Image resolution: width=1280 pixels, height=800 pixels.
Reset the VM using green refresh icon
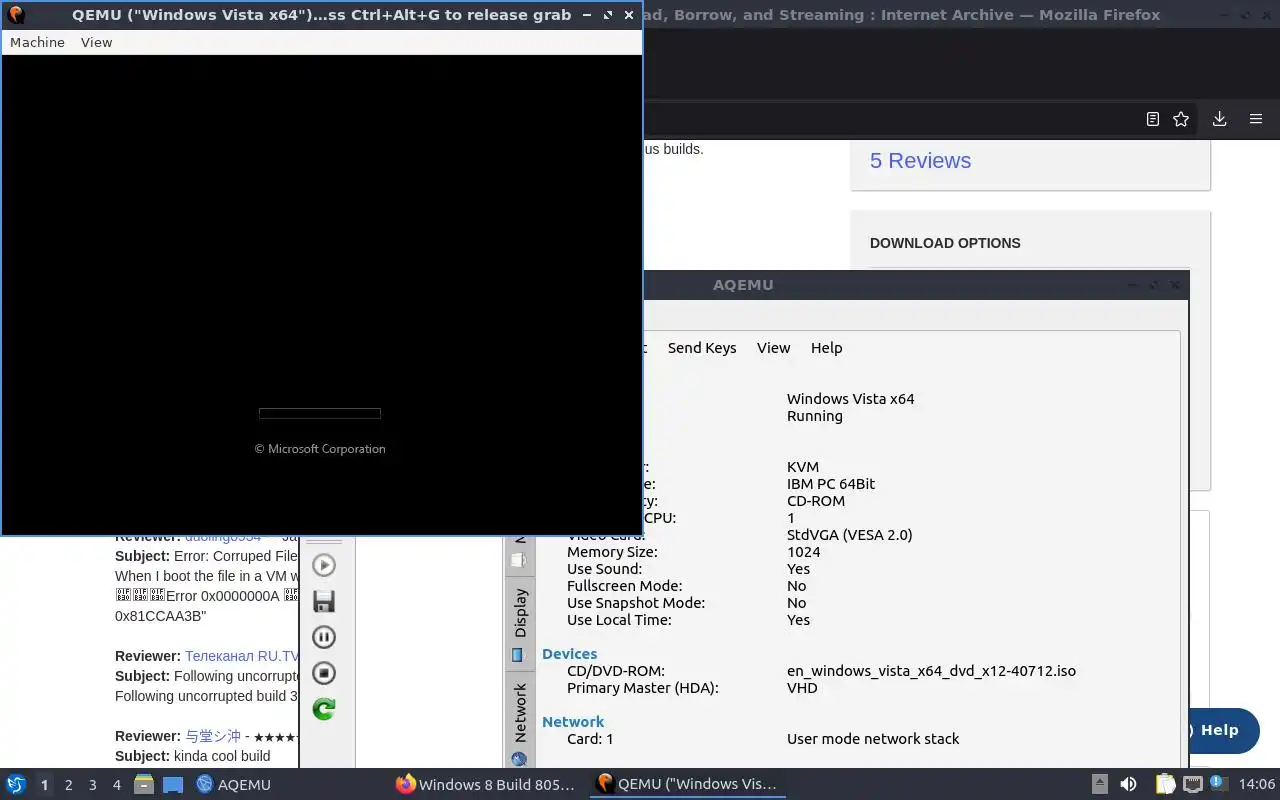(324, 709)
